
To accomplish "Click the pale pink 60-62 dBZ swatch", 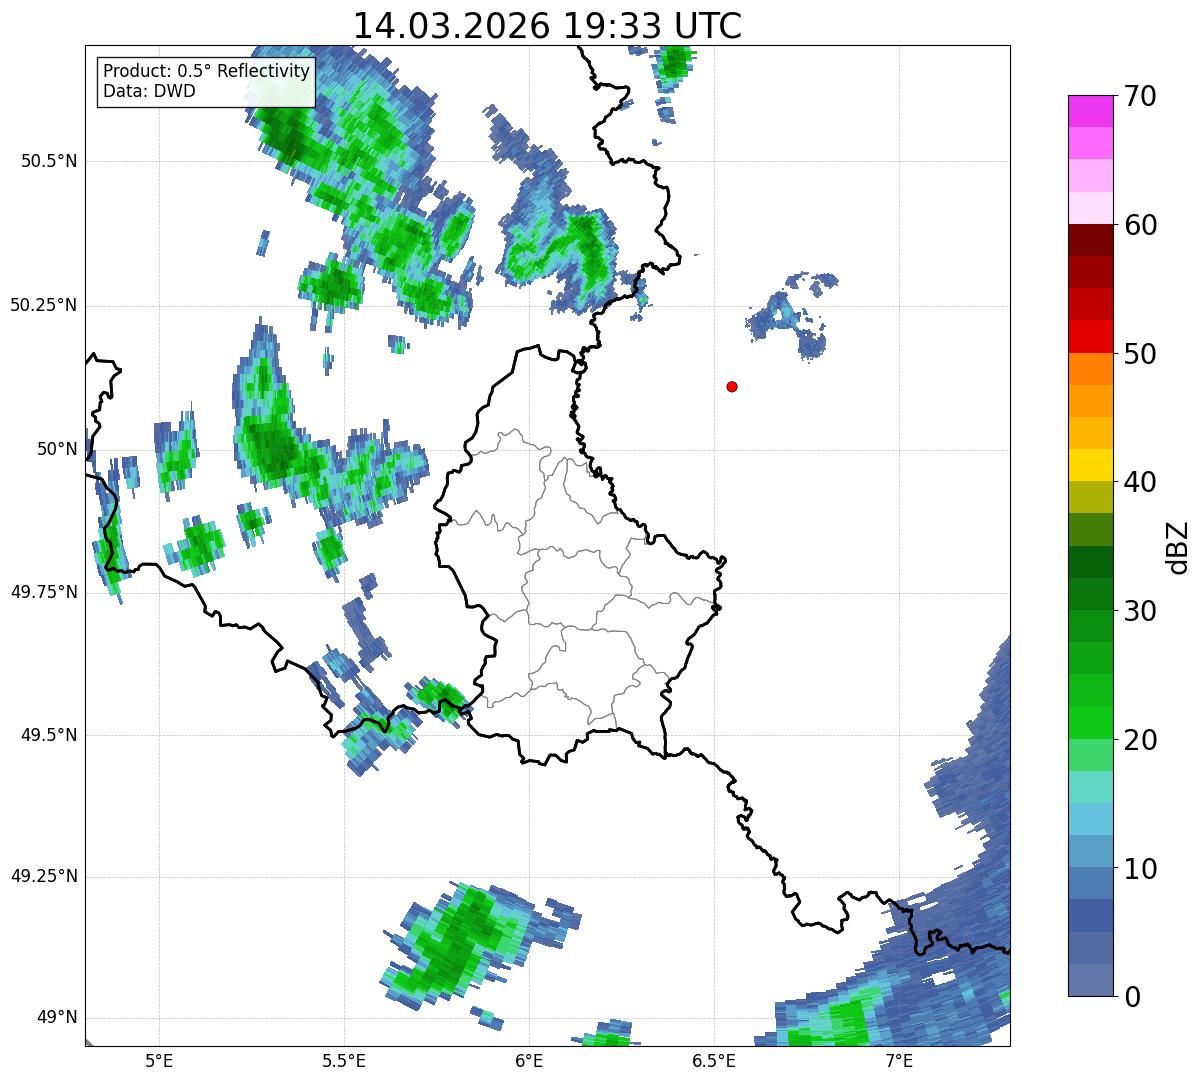I will click(1092, 208).
